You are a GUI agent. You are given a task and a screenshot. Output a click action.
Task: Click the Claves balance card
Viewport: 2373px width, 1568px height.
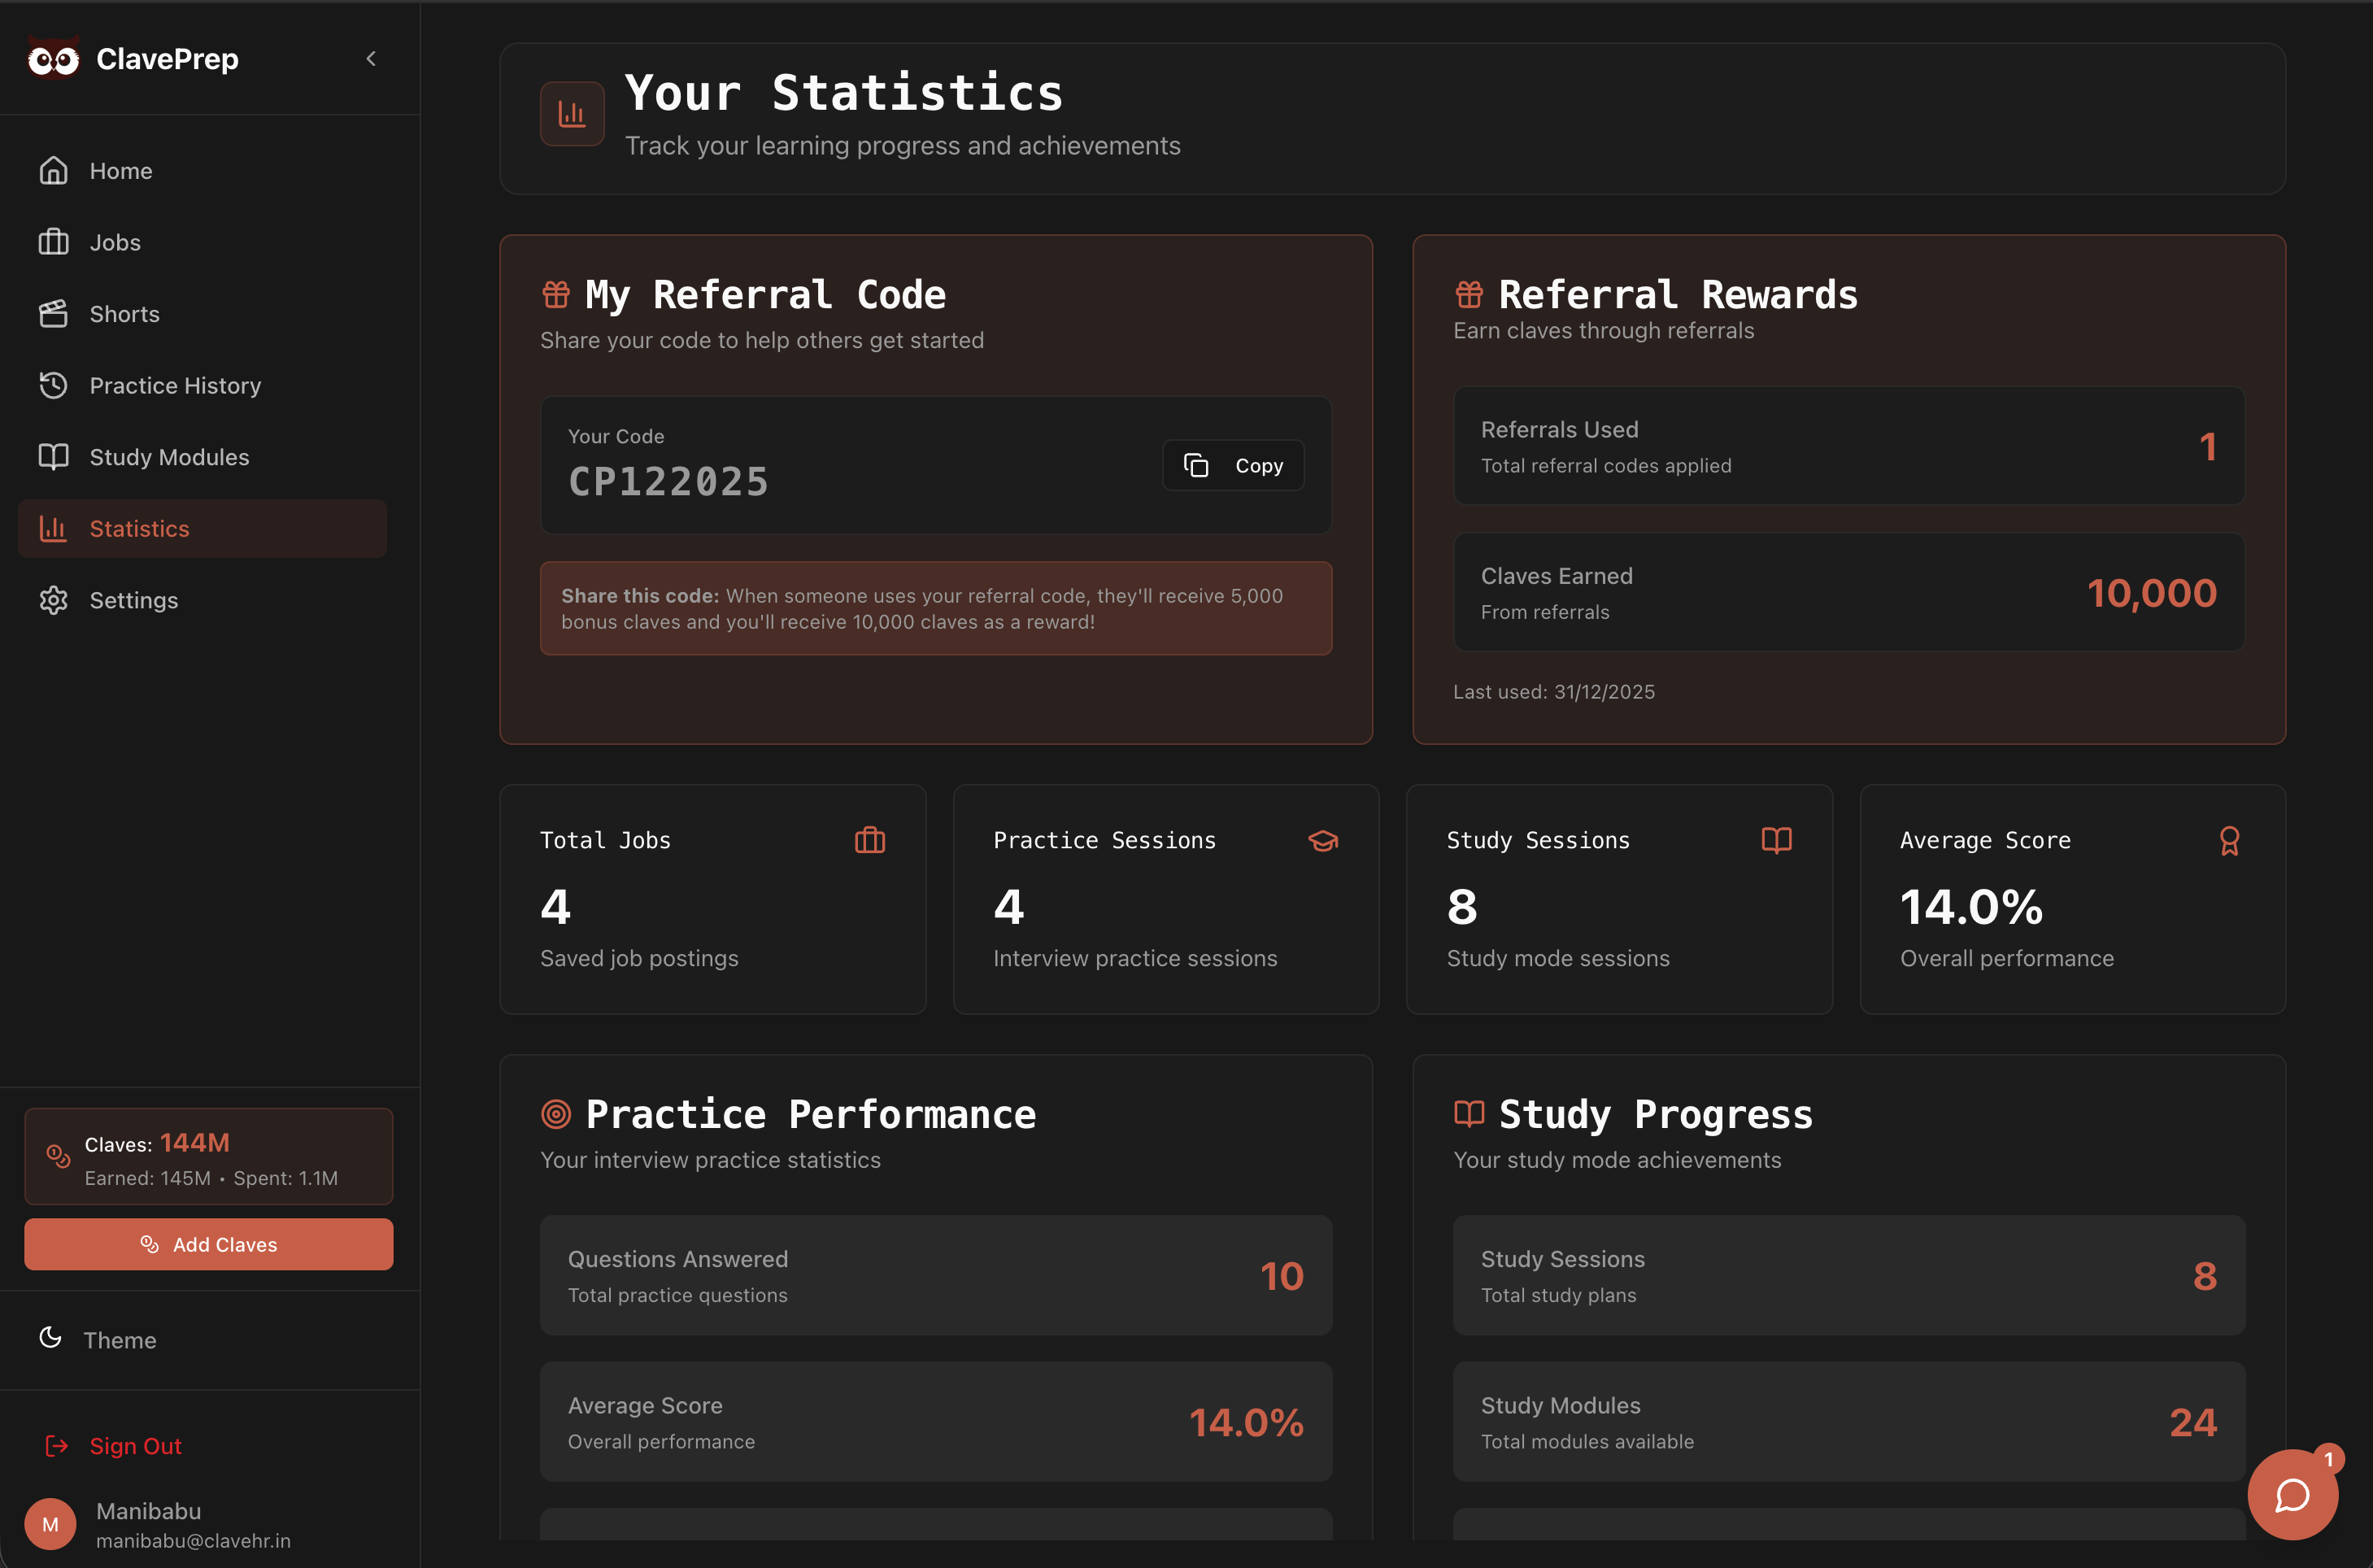[208, 1157]
